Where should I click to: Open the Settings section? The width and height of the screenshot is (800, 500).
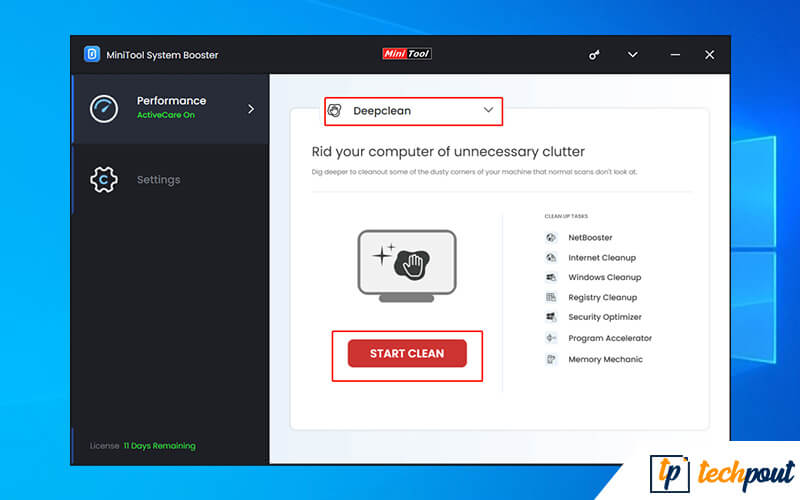pos(171,180)
